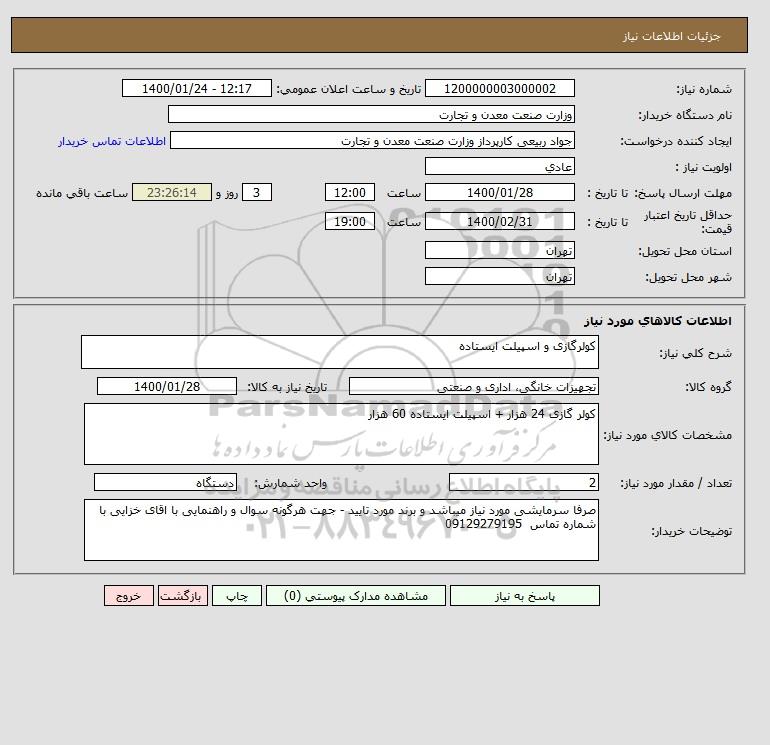Click the remaining time countdown 23:26:14
770x745 pixels.
172,193
